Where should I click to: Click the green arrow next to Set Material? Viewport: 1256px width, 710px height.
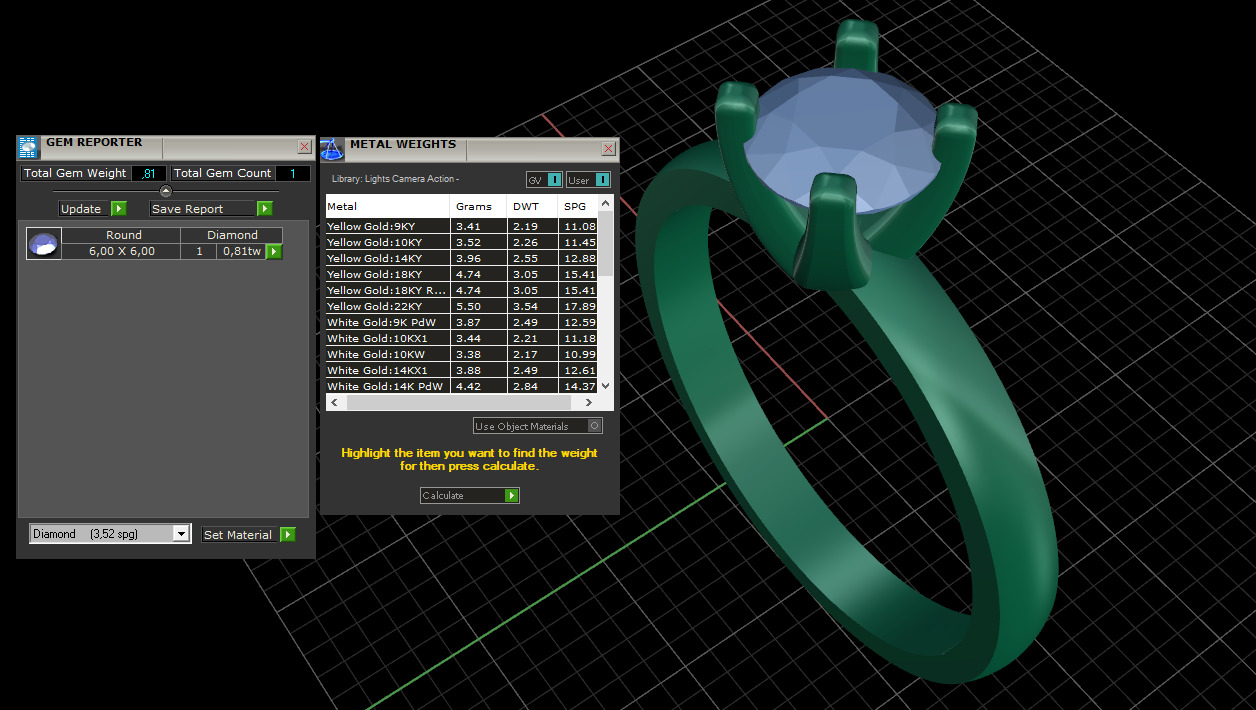[x=288, y=535]
